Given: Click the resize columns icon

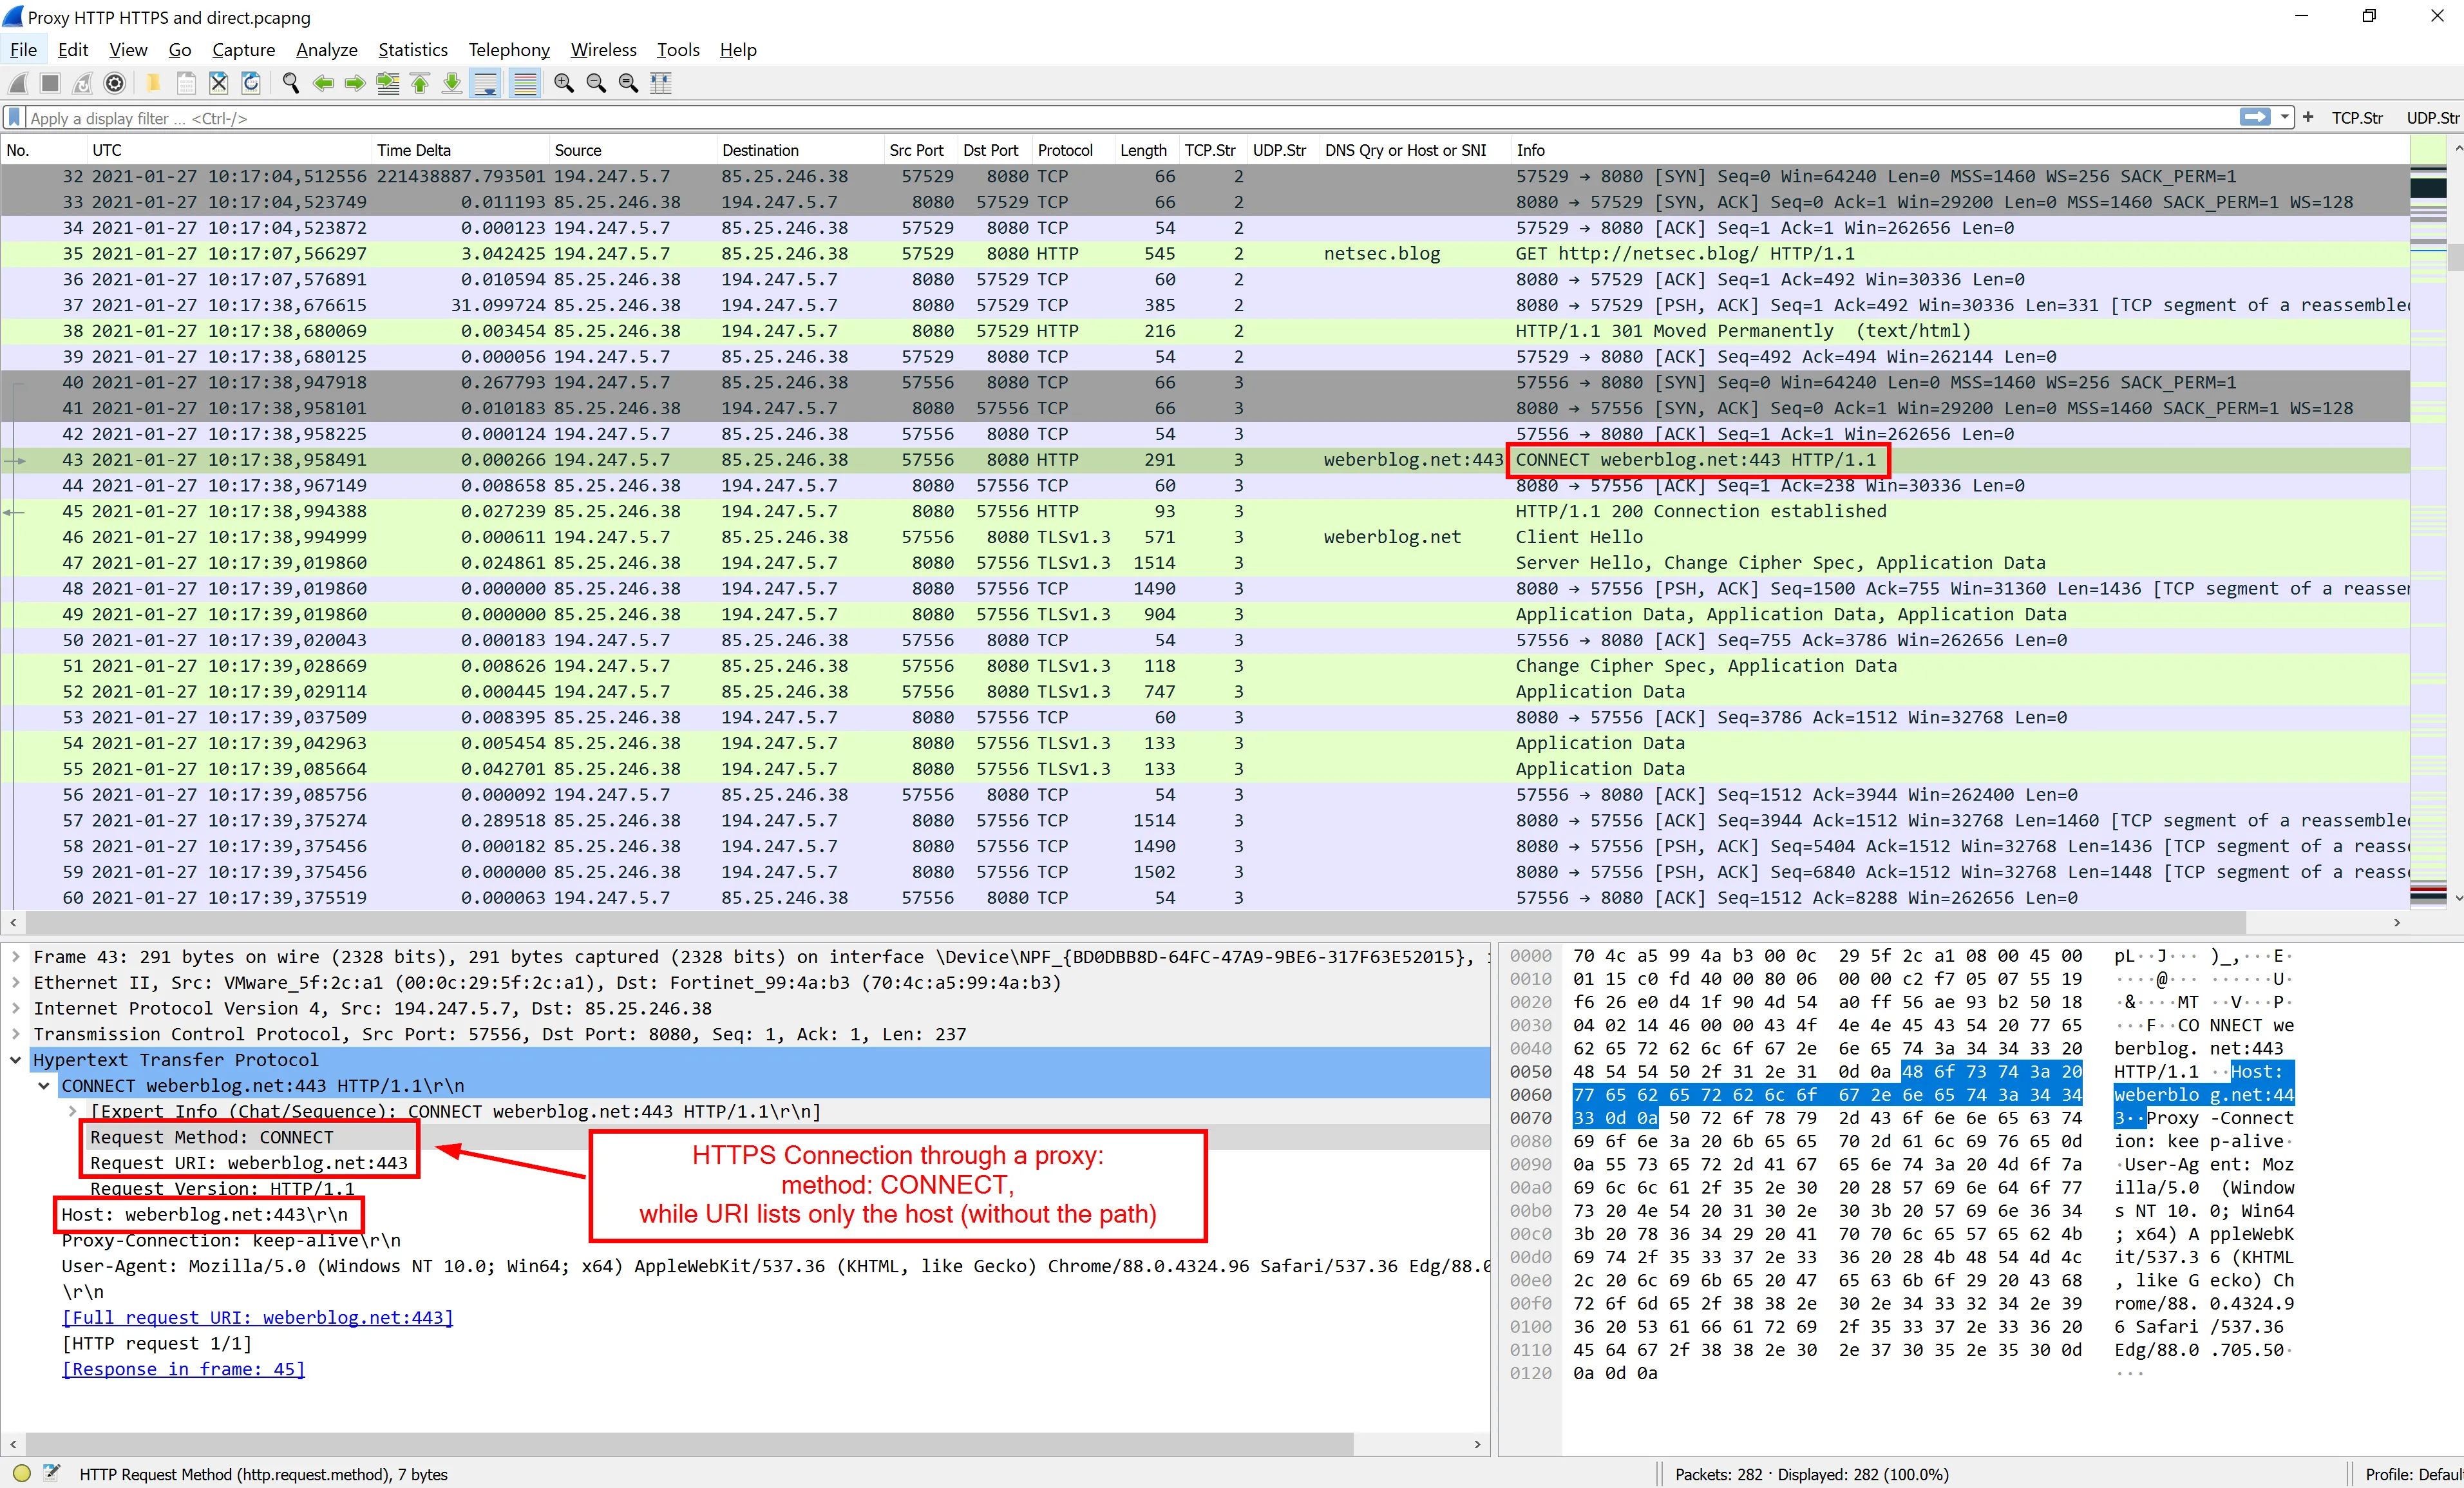Looking at the screenshot, I should click(x=661, y=83).
